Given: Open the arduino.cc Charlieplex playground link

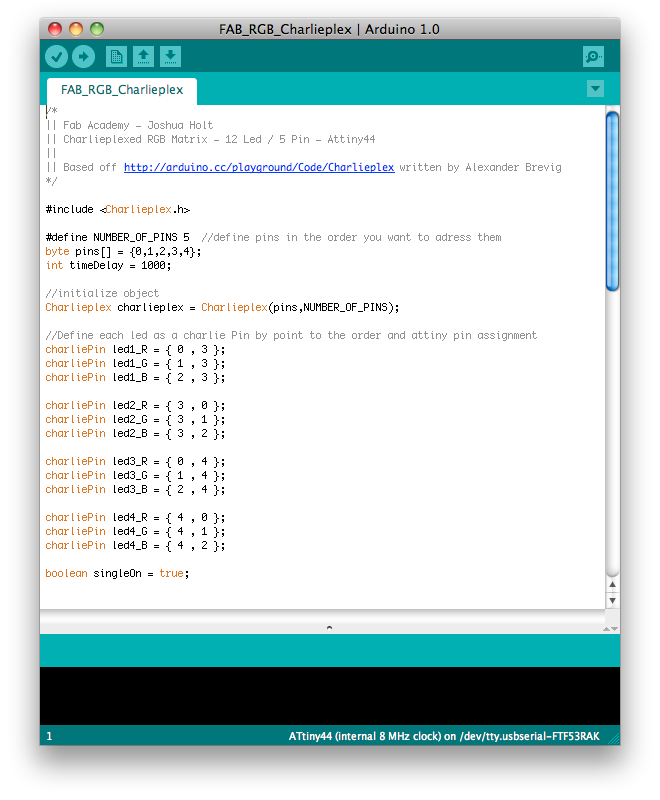Looking at the screenshot, I should pyautogui.click(x=259, y=167).
